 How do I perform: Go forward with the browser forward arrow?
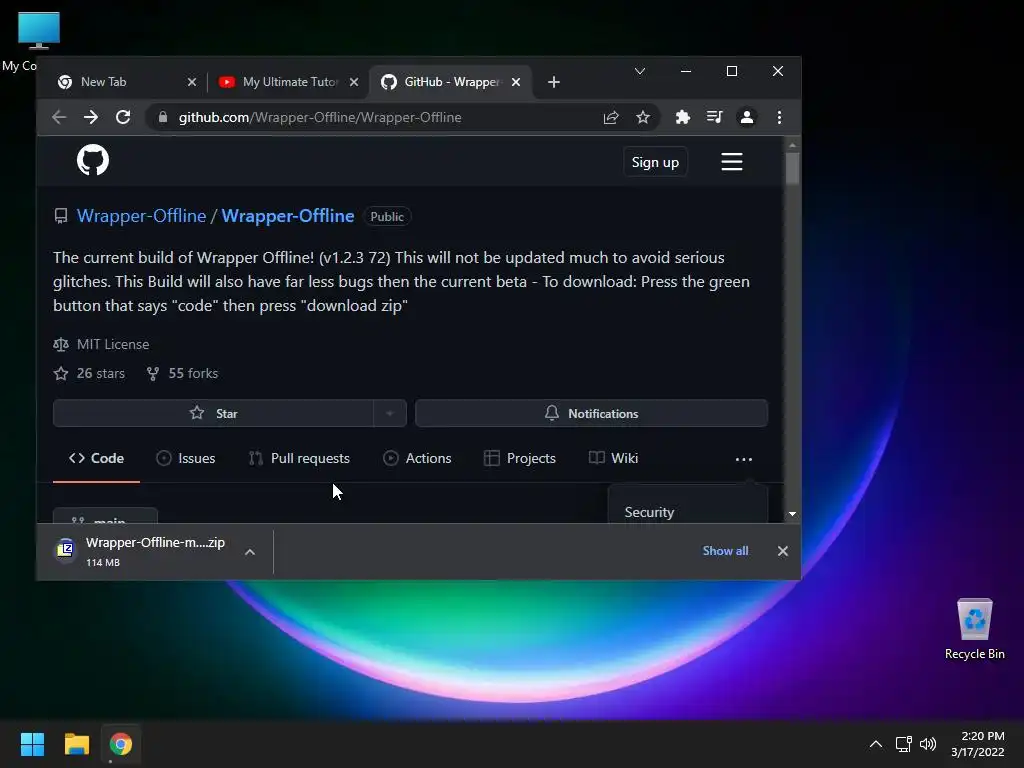[91, 118]
